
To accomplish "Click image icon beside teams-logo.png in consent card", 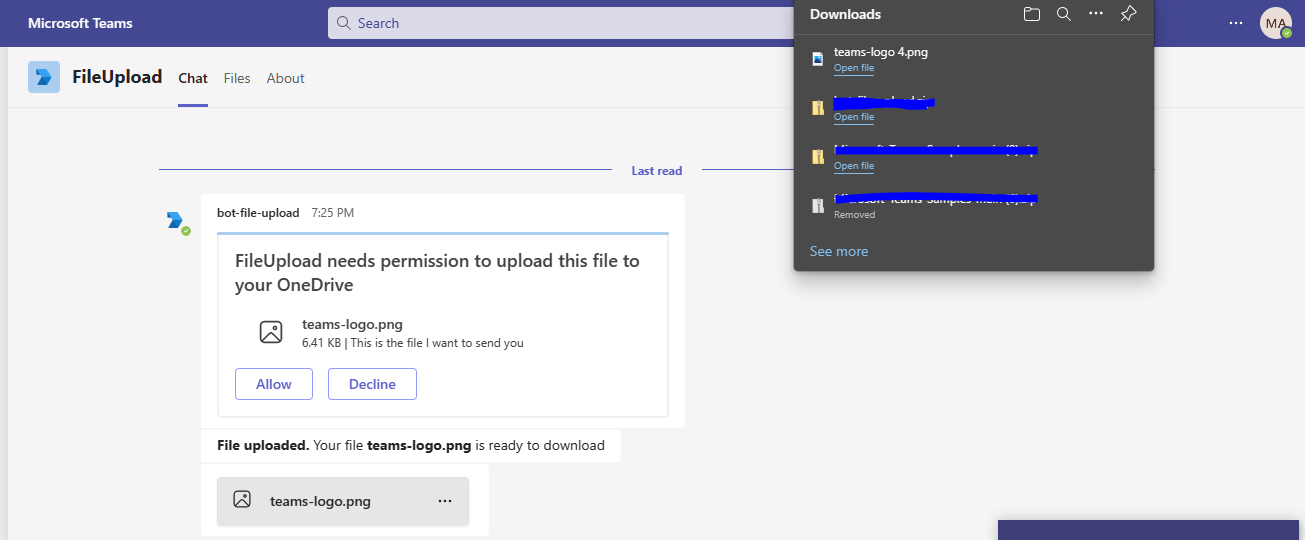I will click(x=271, y=332).
